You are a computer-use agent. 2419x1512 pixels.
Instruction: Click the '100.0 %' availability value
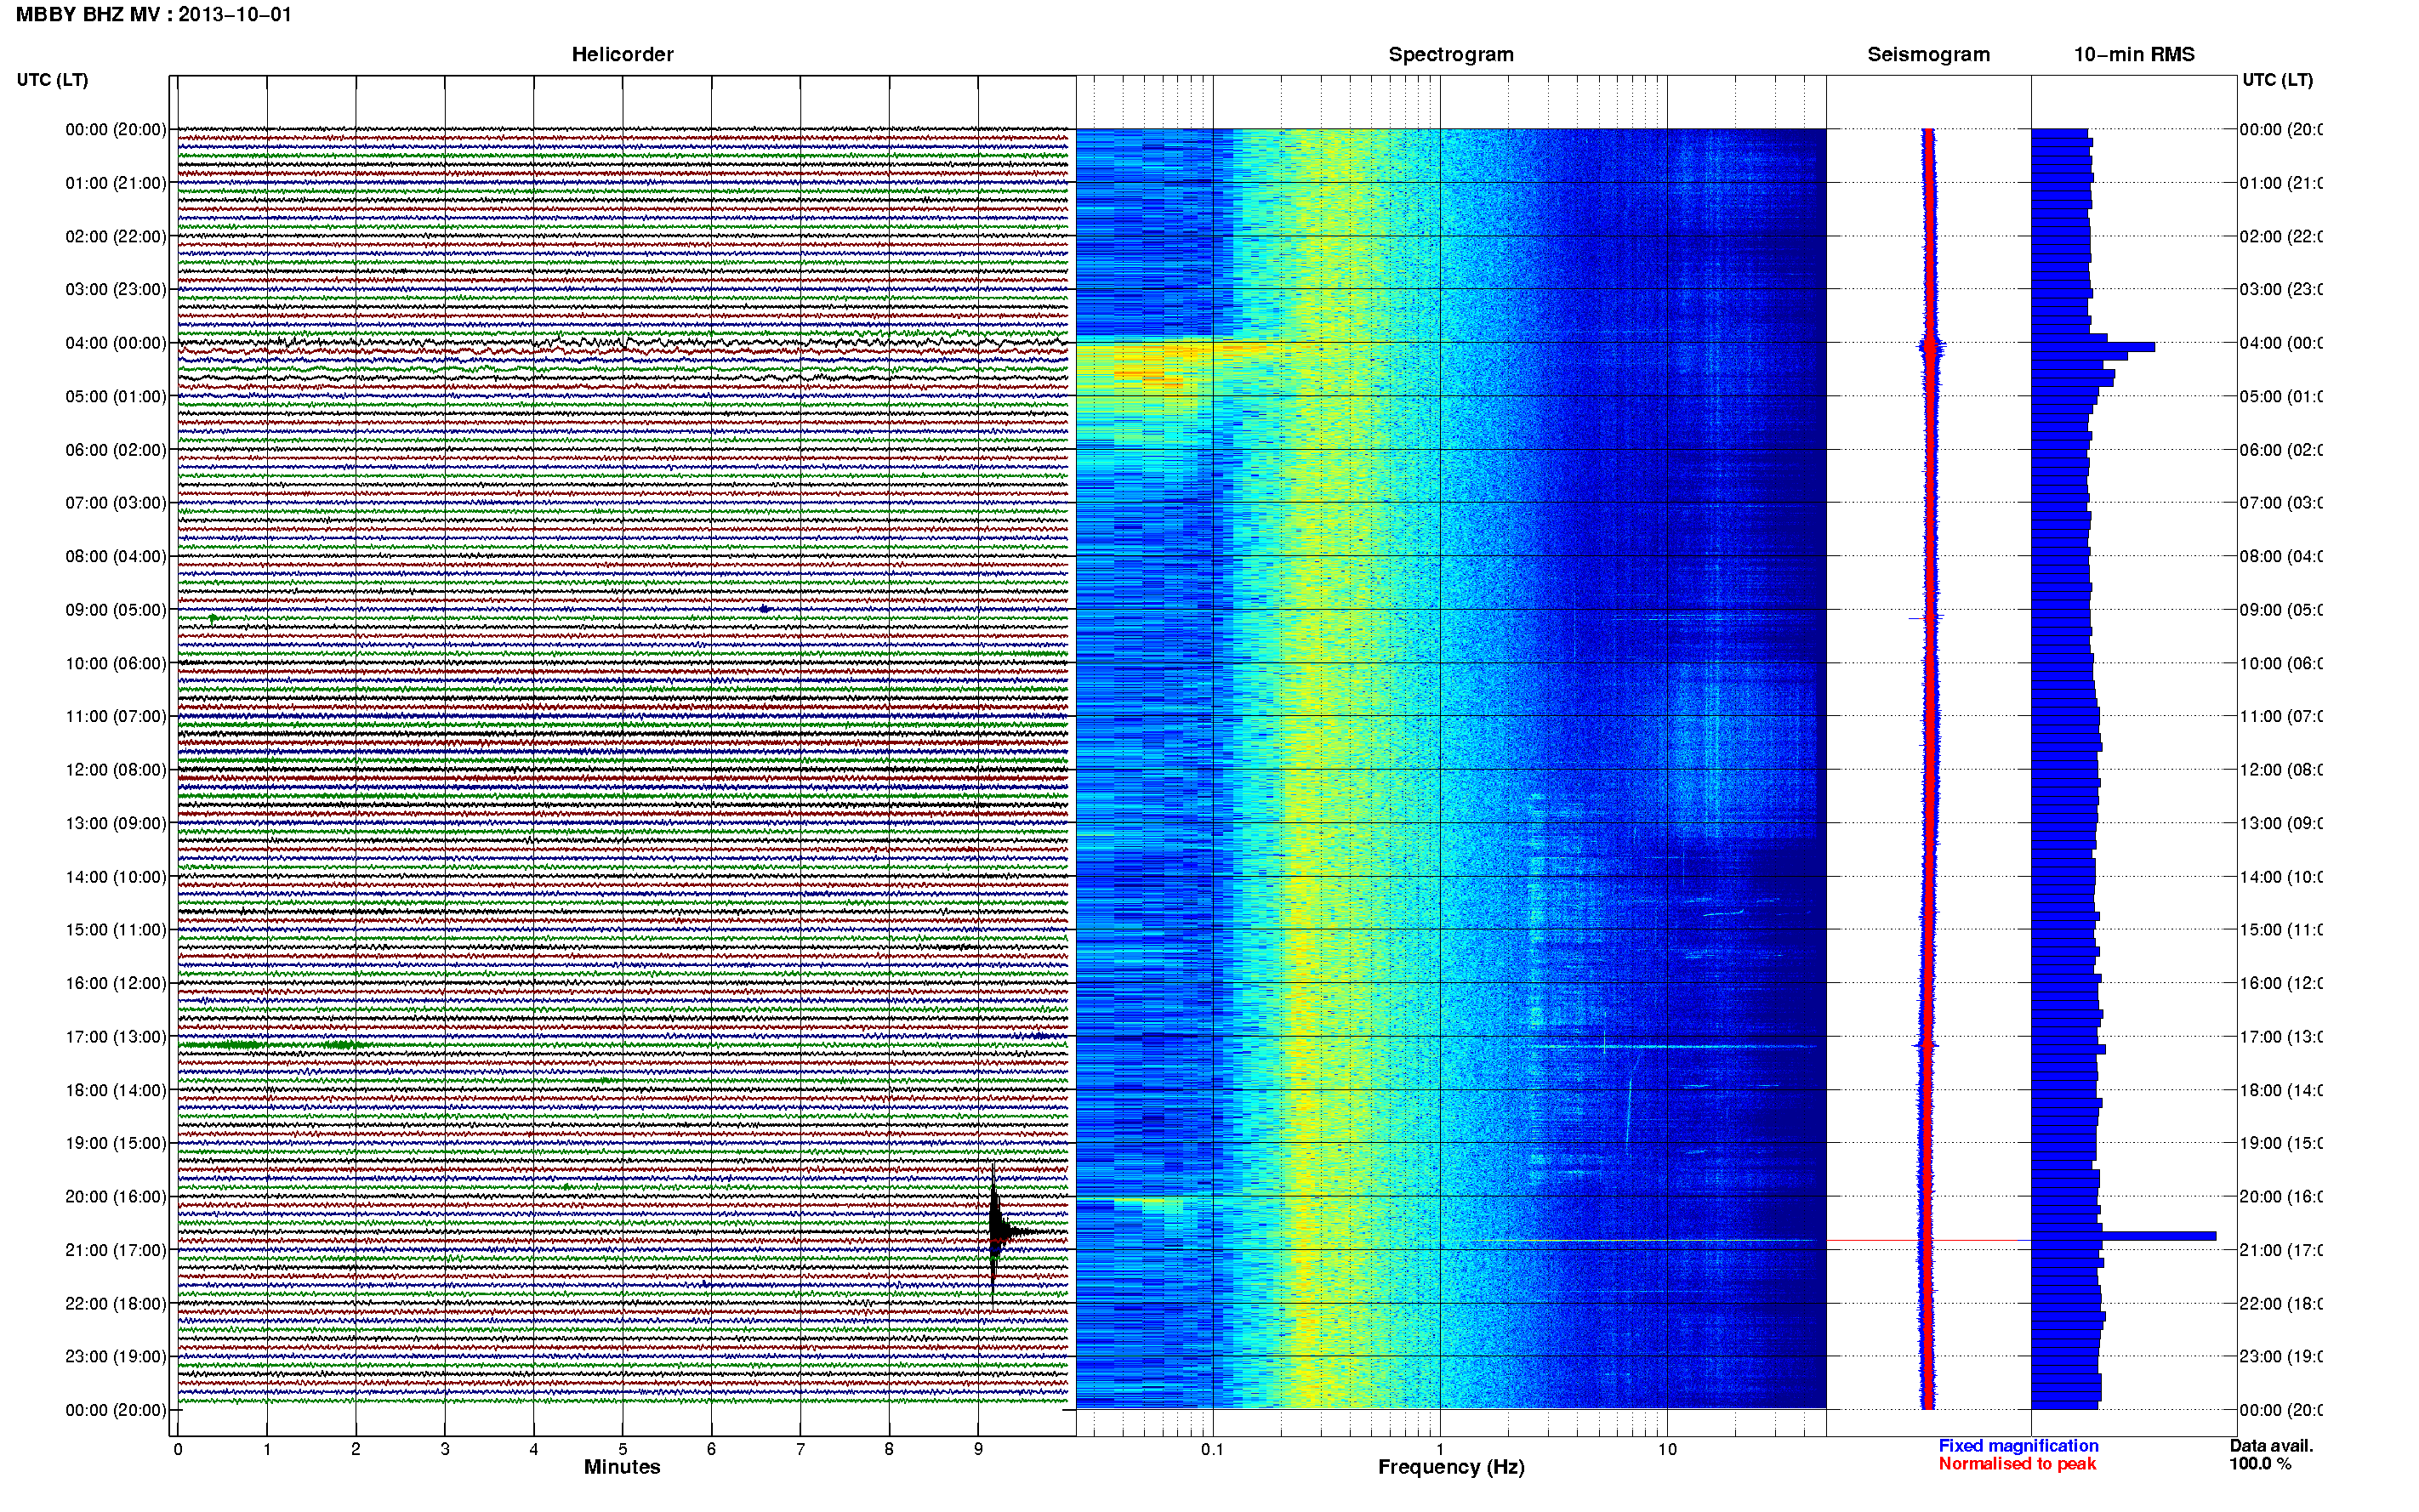[2260, 1464]
